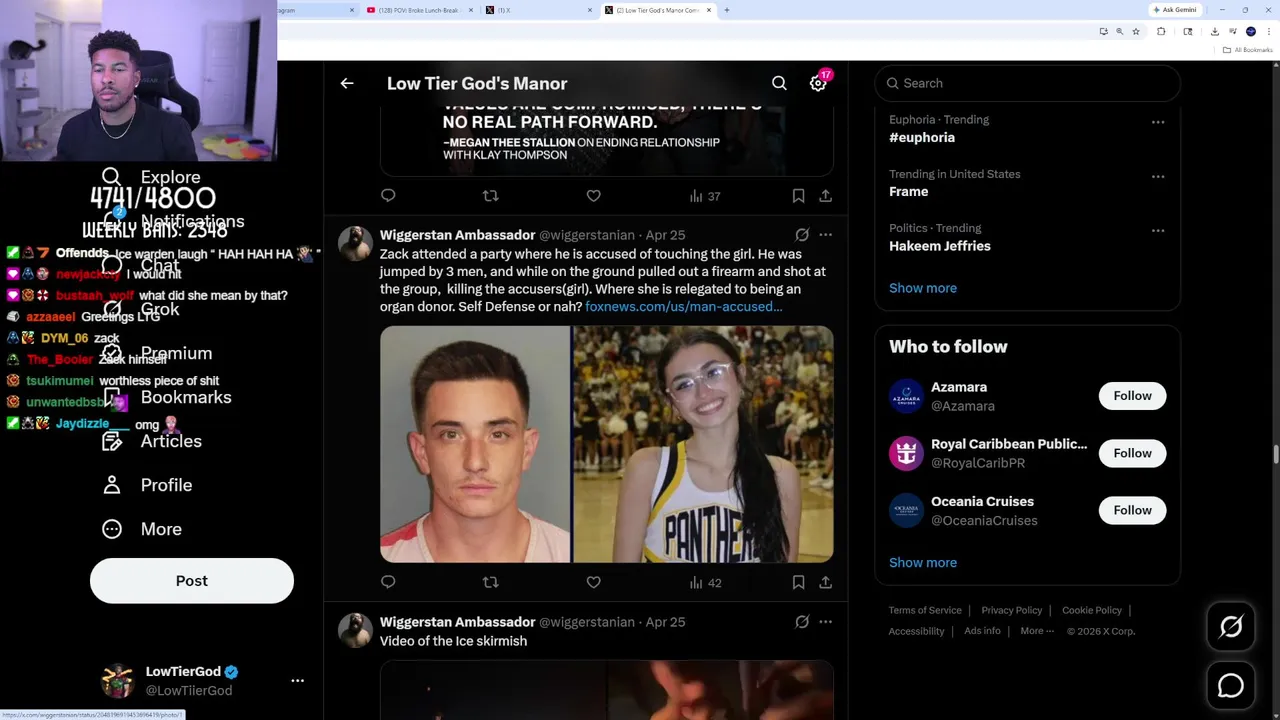Open Profile in the sidebar
The width and height of the screenshot is (1280, 720).
147,485
